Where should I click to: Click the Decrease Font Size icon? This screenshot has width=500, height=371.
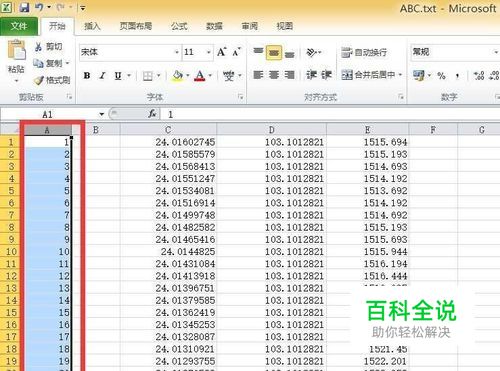click(x=236, y=52)
